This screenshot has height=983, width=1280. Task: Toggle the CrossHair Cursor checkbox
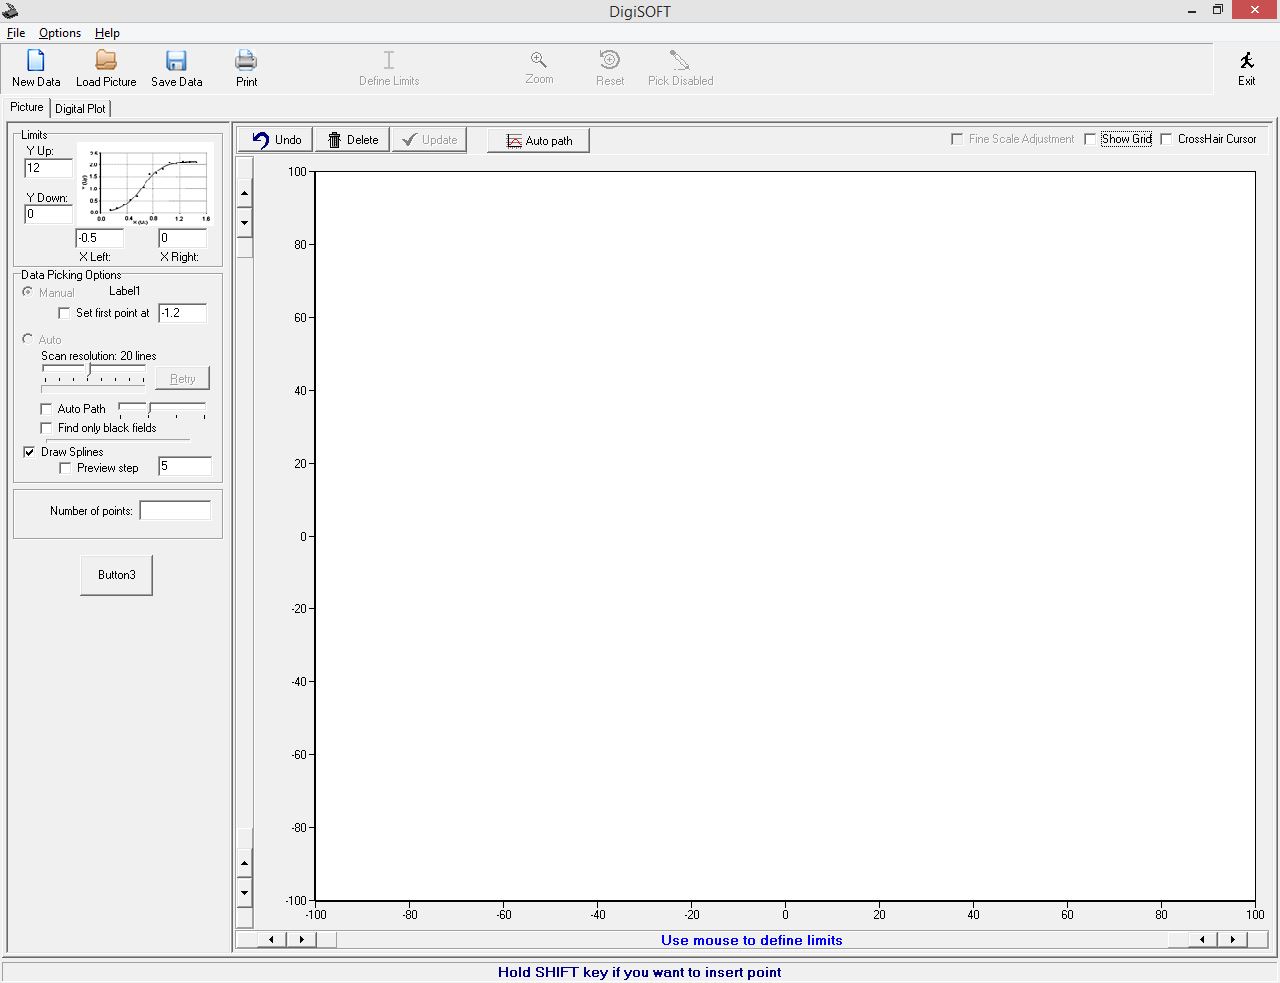[1166, 139]
